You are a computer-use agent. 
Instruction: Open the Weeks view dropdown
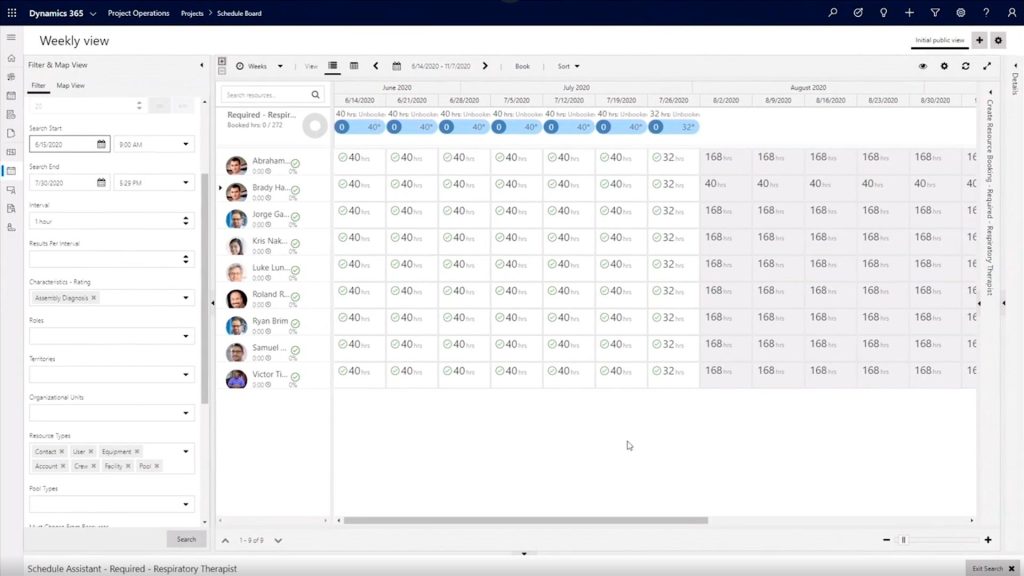[x=260, y=66]
